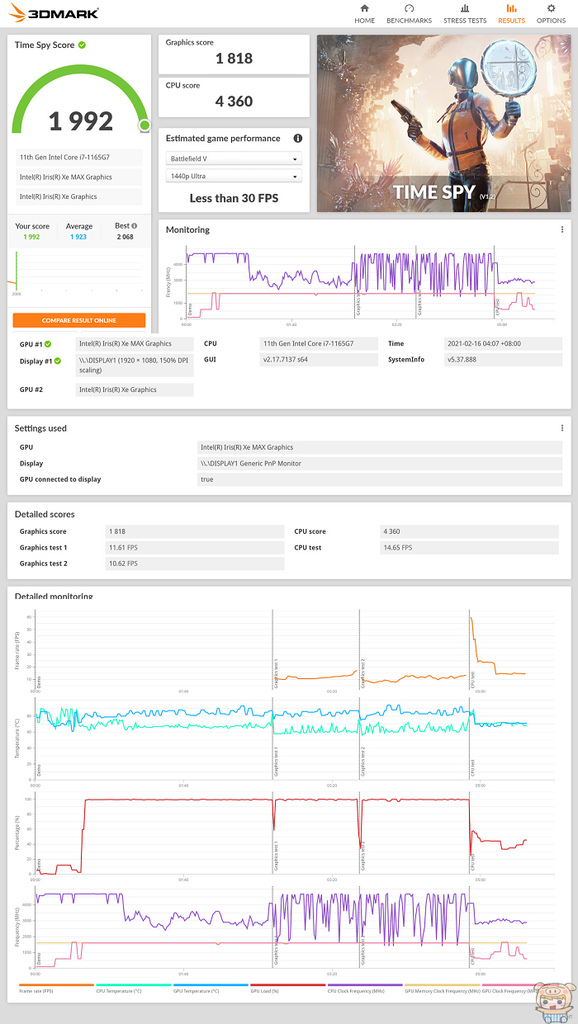Click the GPU Memory Clock Frequency legend swatch

click(x=442, y=985)
